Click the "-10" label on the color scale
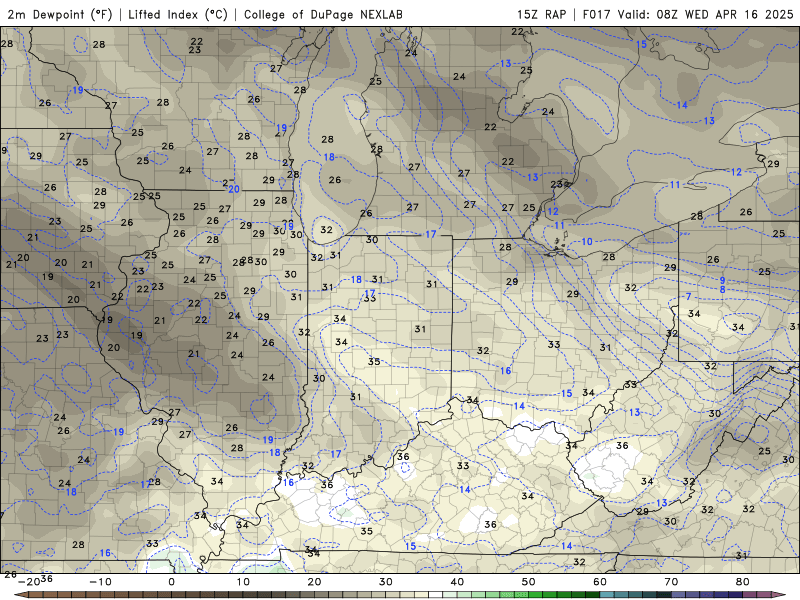 (100, 582)
